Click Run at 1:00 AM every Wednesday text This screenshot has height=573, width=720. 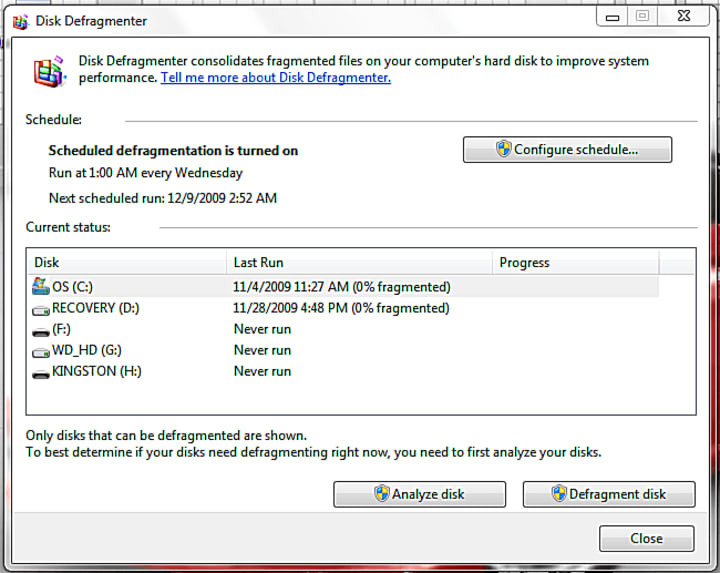point(146,173)
